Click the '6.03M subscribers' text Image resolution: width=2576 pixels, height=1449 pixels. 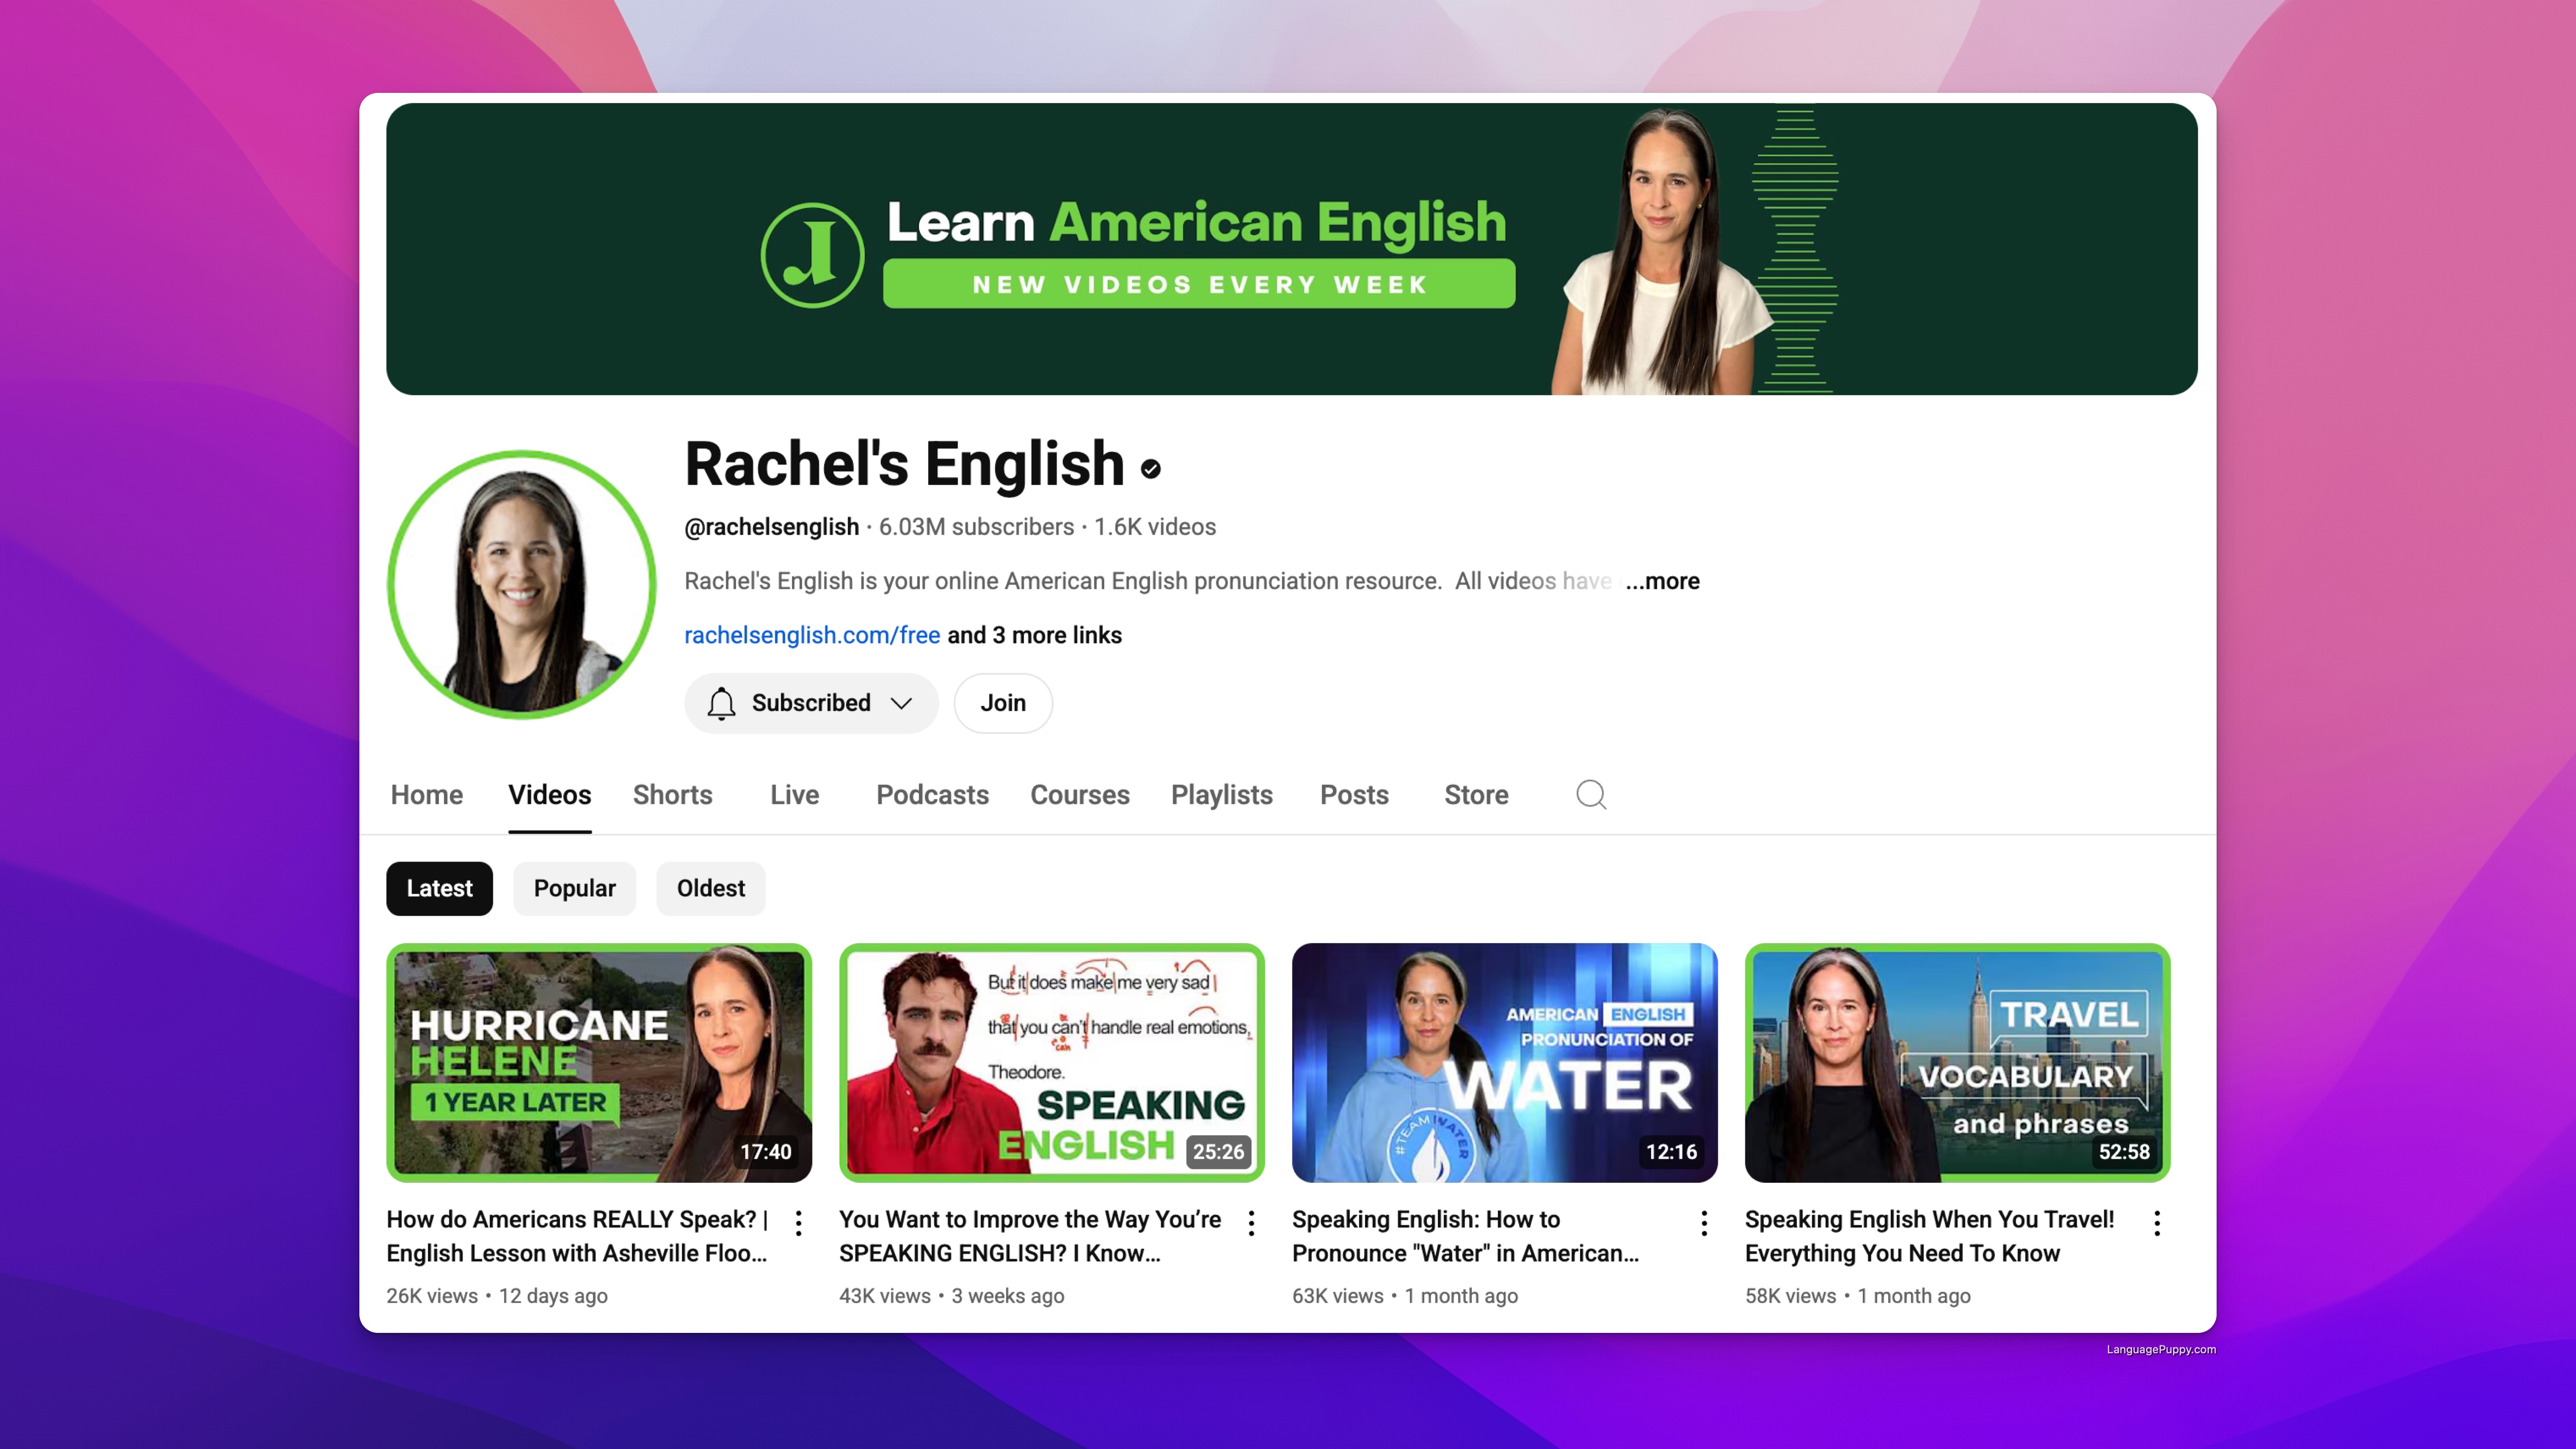tap(977, 527)
